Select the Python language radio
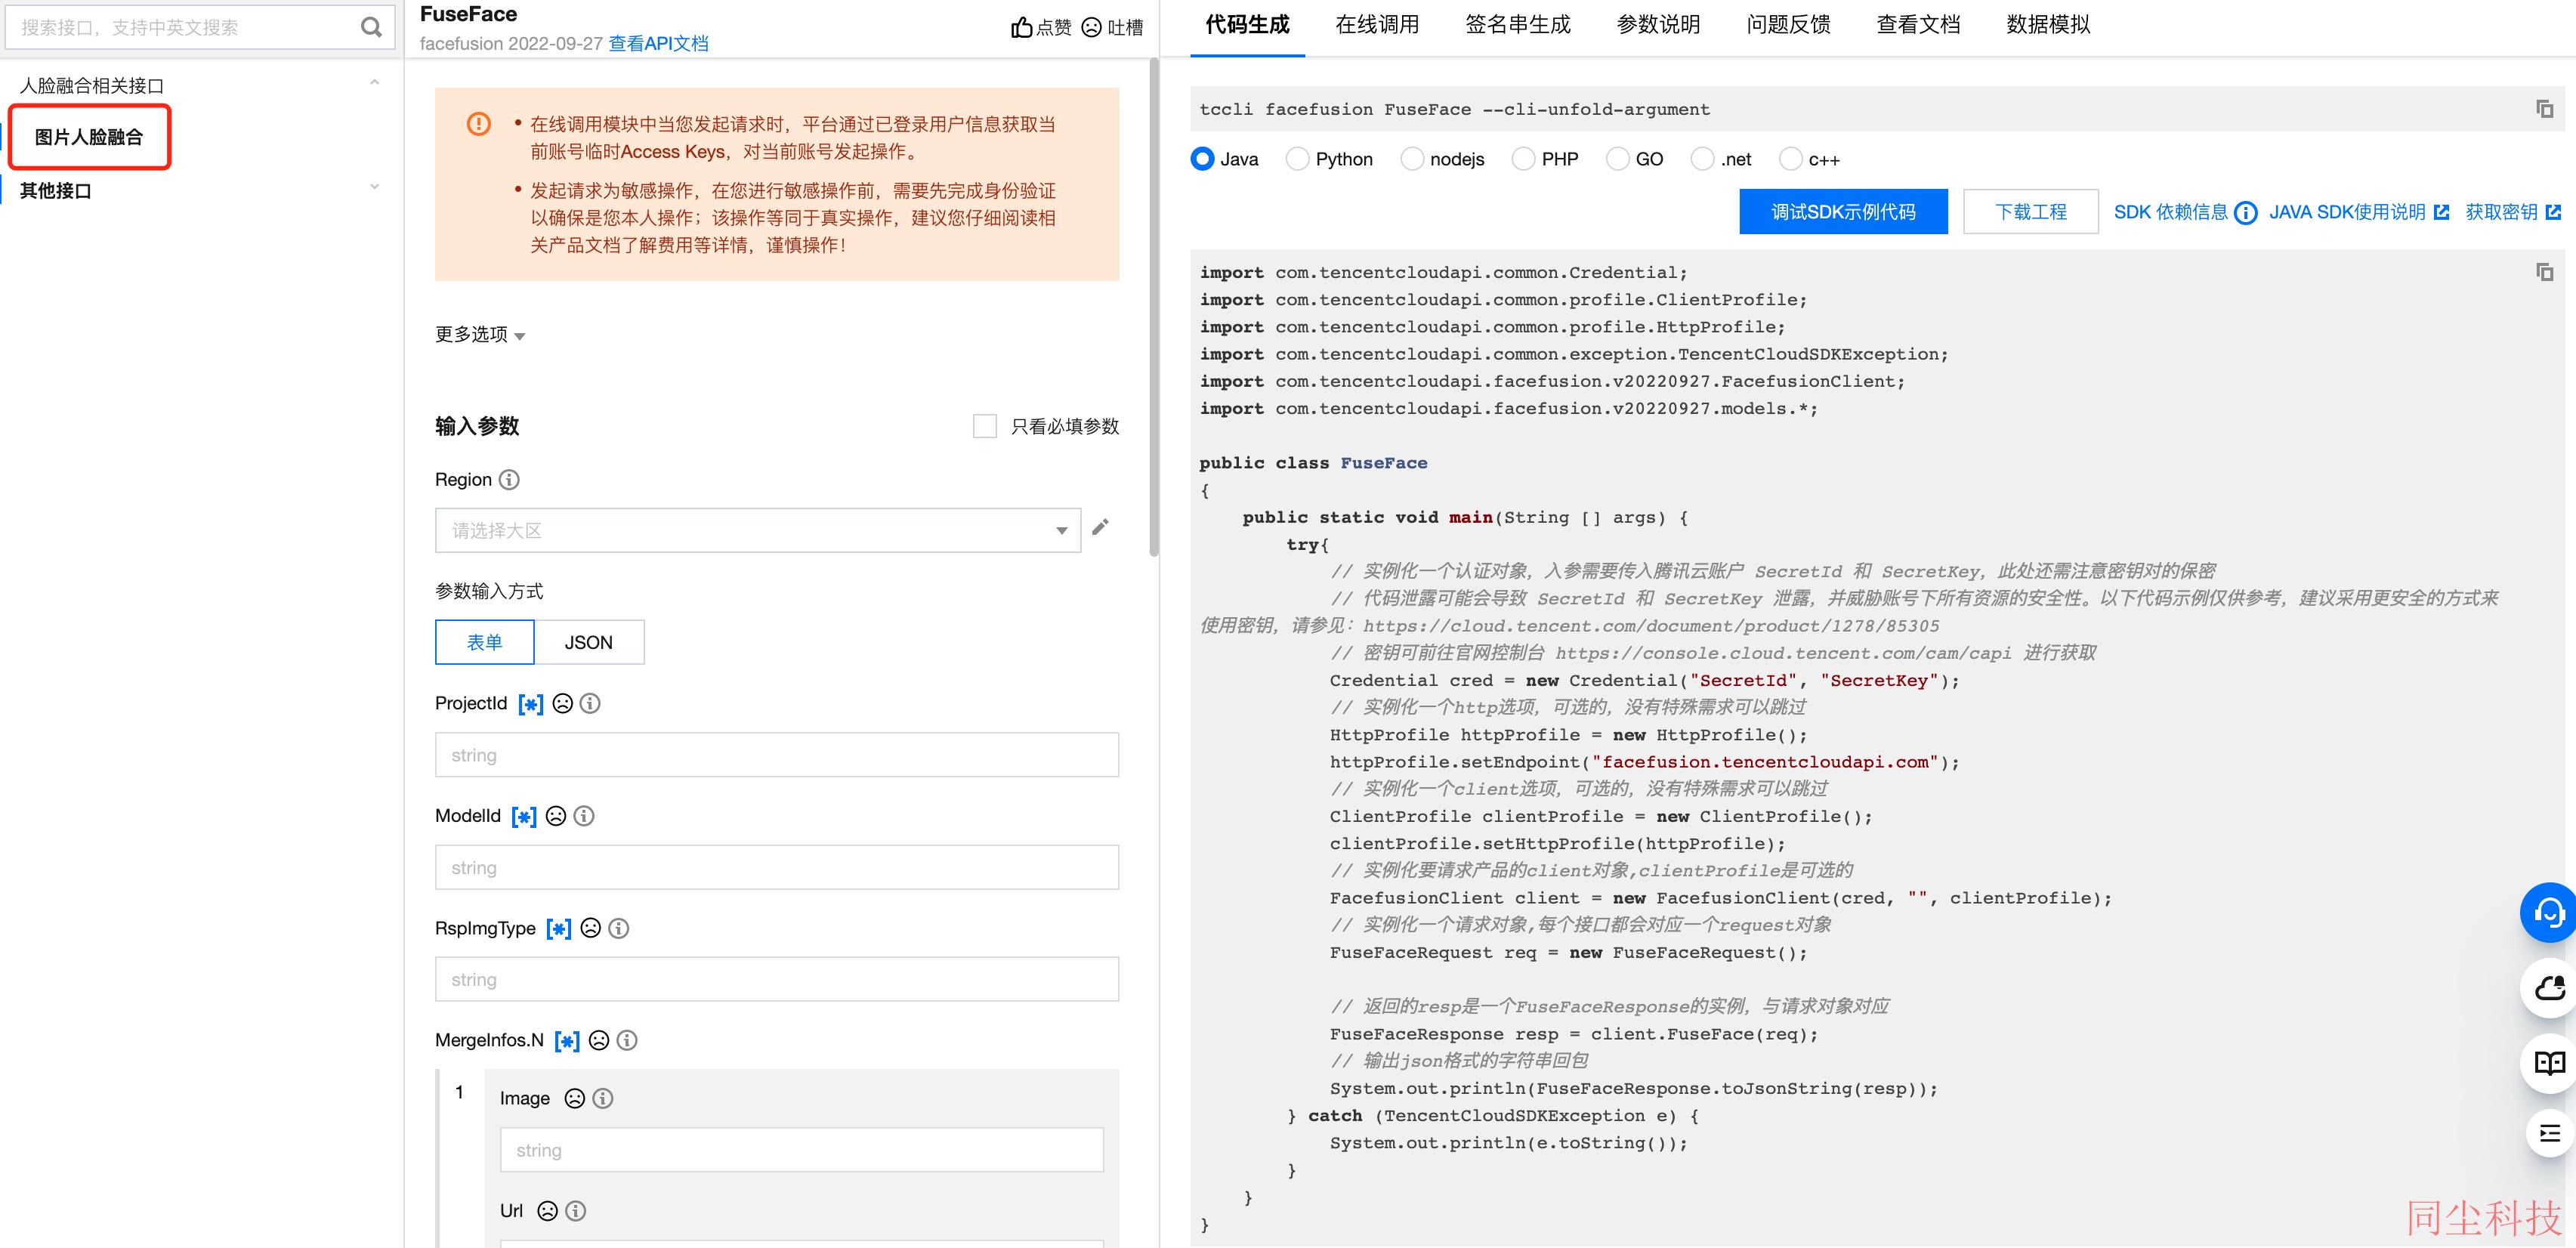Screen dimensions: 2576x1248 [x=1297, y=159]
